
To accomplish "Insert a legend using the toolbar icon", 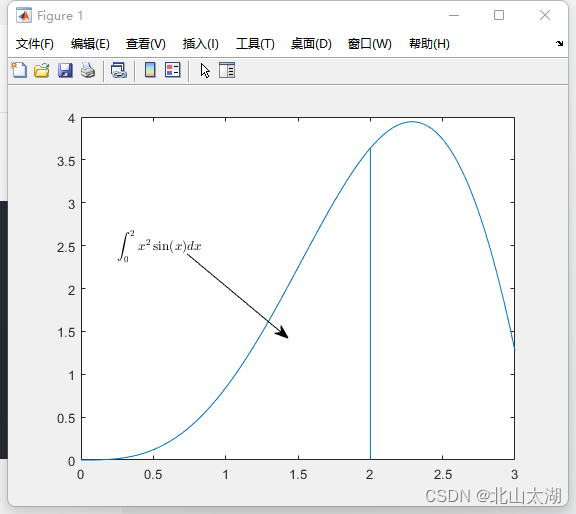I will pos(173,70).
